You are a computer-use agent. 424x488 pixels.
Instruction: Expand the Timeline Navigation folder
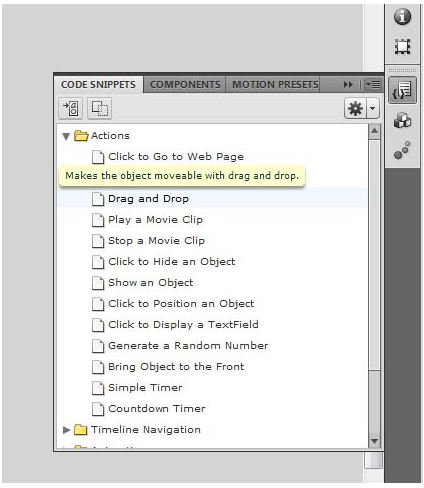66,430
